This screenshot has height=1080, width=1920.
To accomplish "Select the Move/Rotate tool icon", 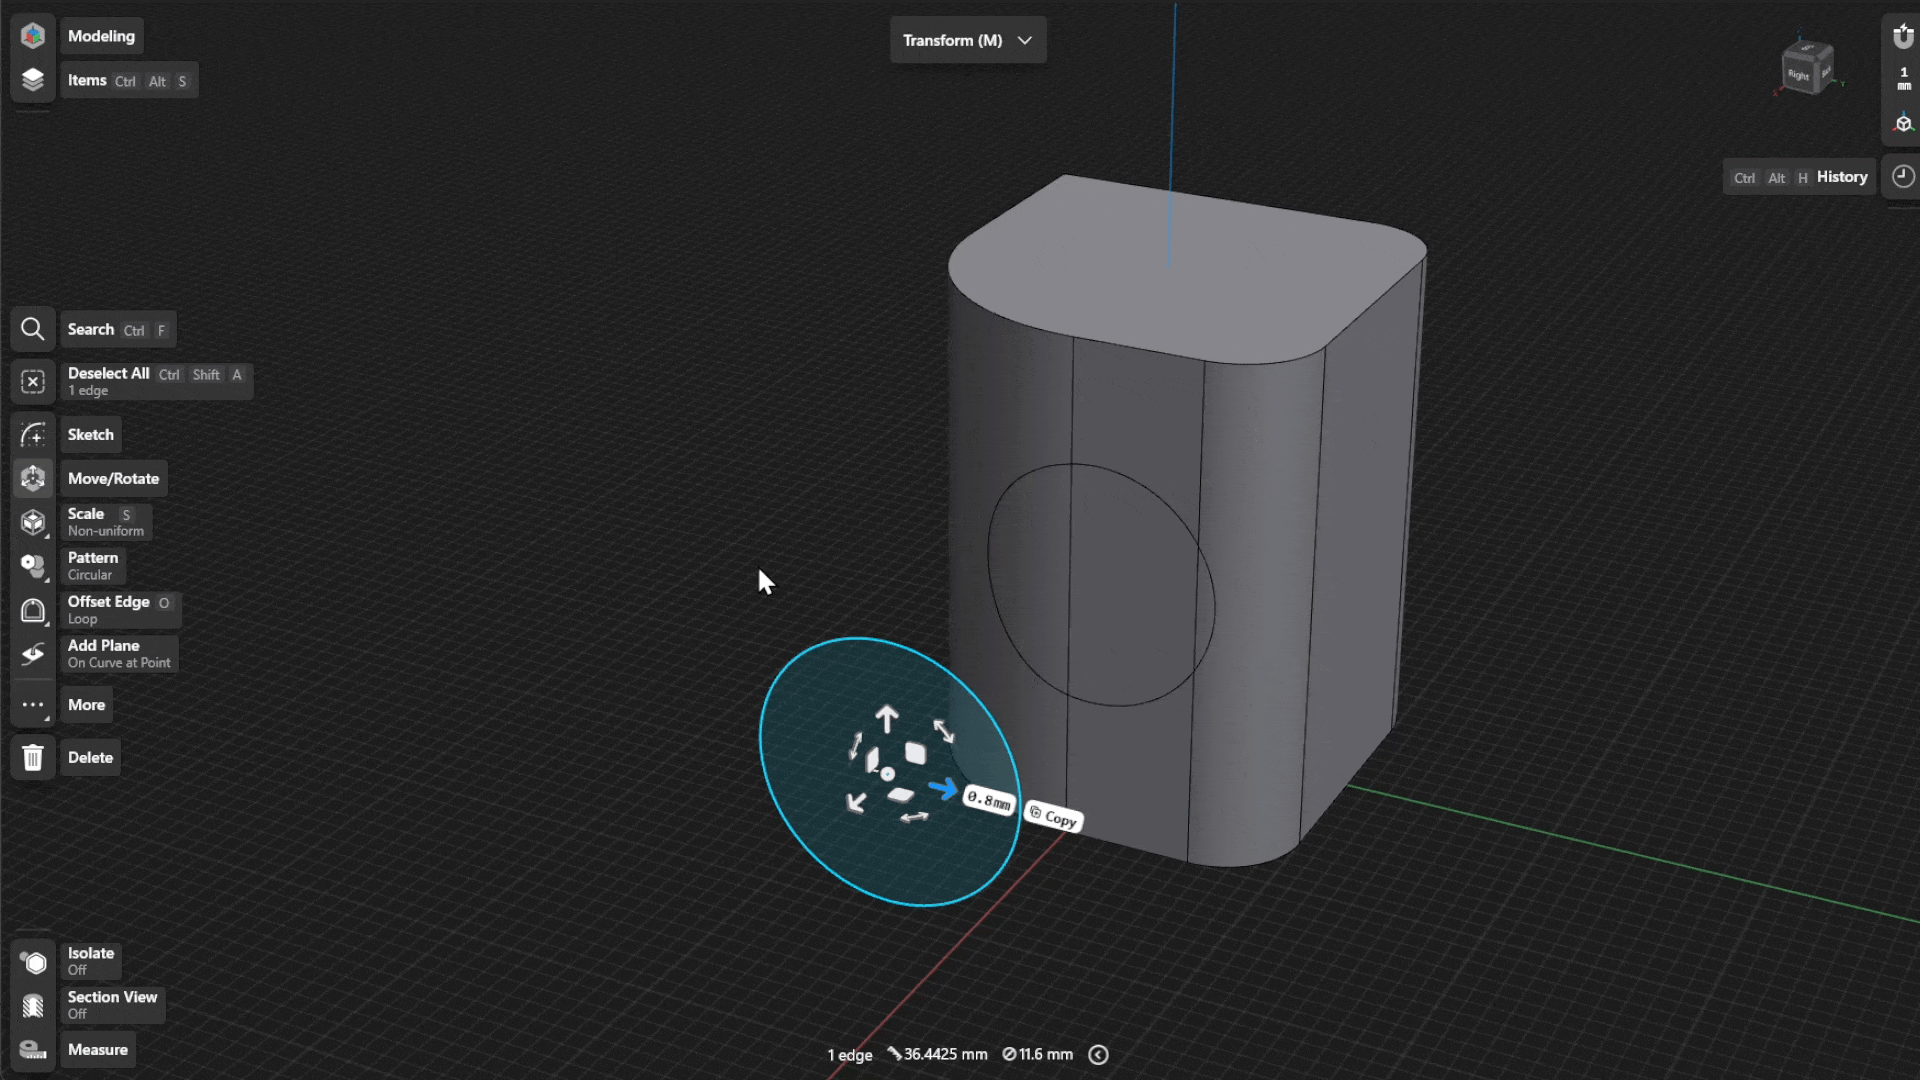I will point(33,479).
